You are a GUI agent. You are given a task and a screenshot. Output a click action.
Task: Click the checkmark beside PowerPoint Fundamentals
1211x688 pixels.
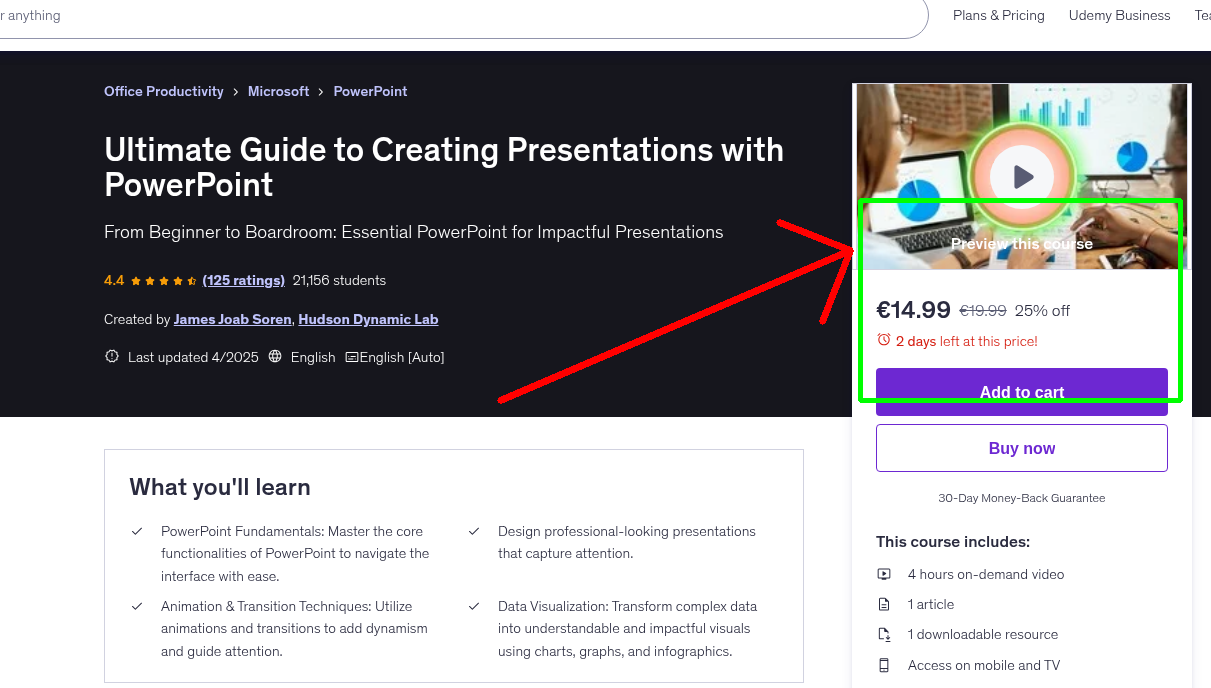coord(137,531)
